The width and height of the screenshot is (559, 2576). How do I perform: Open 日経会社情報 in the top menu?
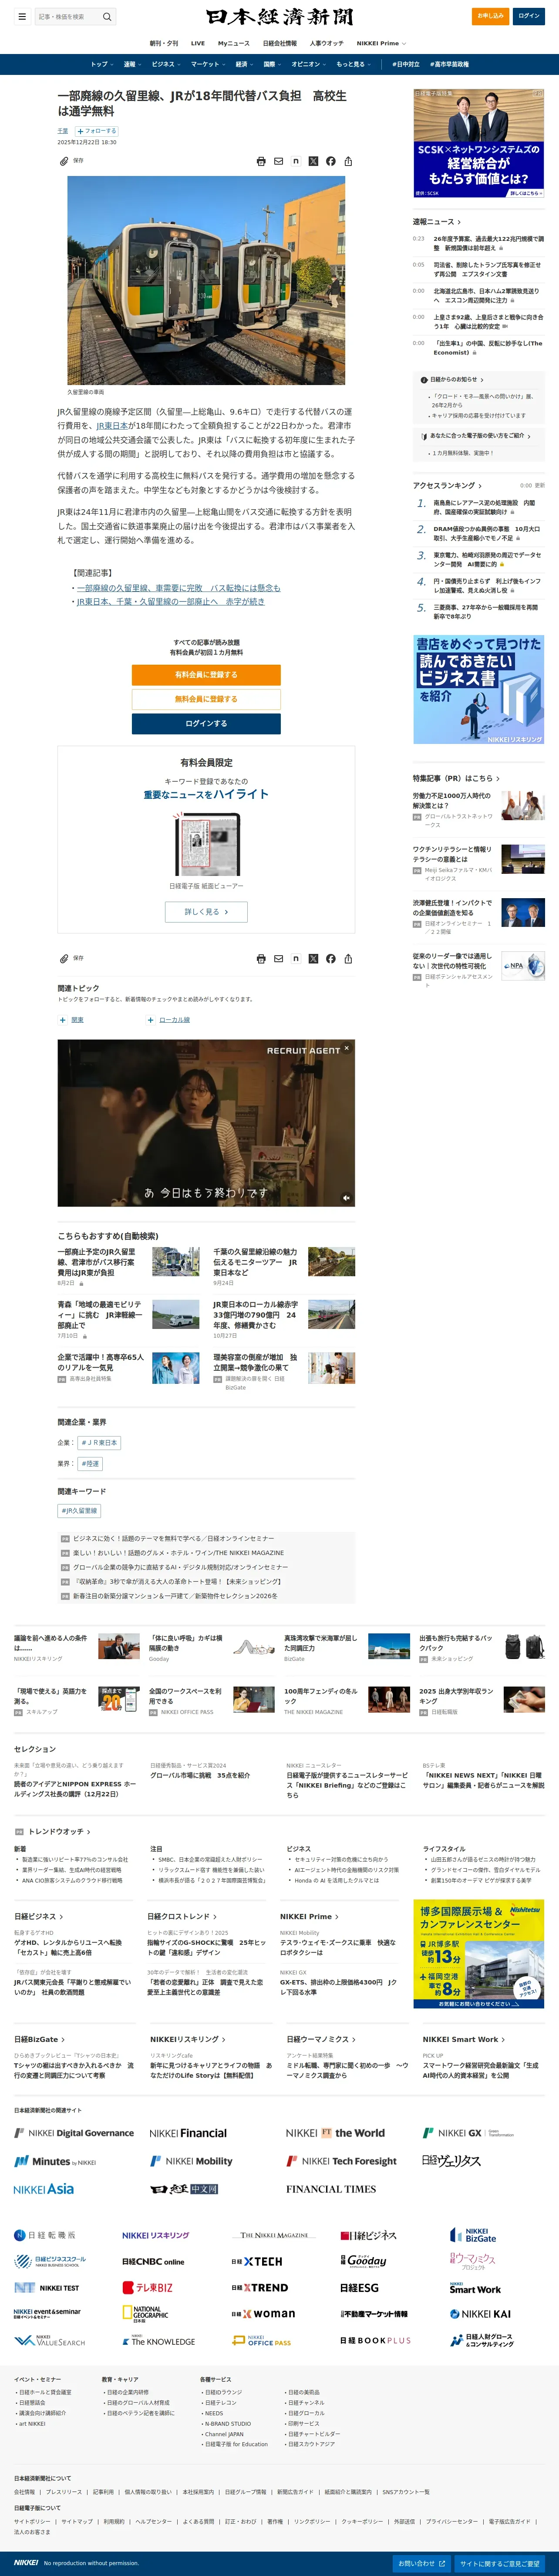(x=280, y=43)
